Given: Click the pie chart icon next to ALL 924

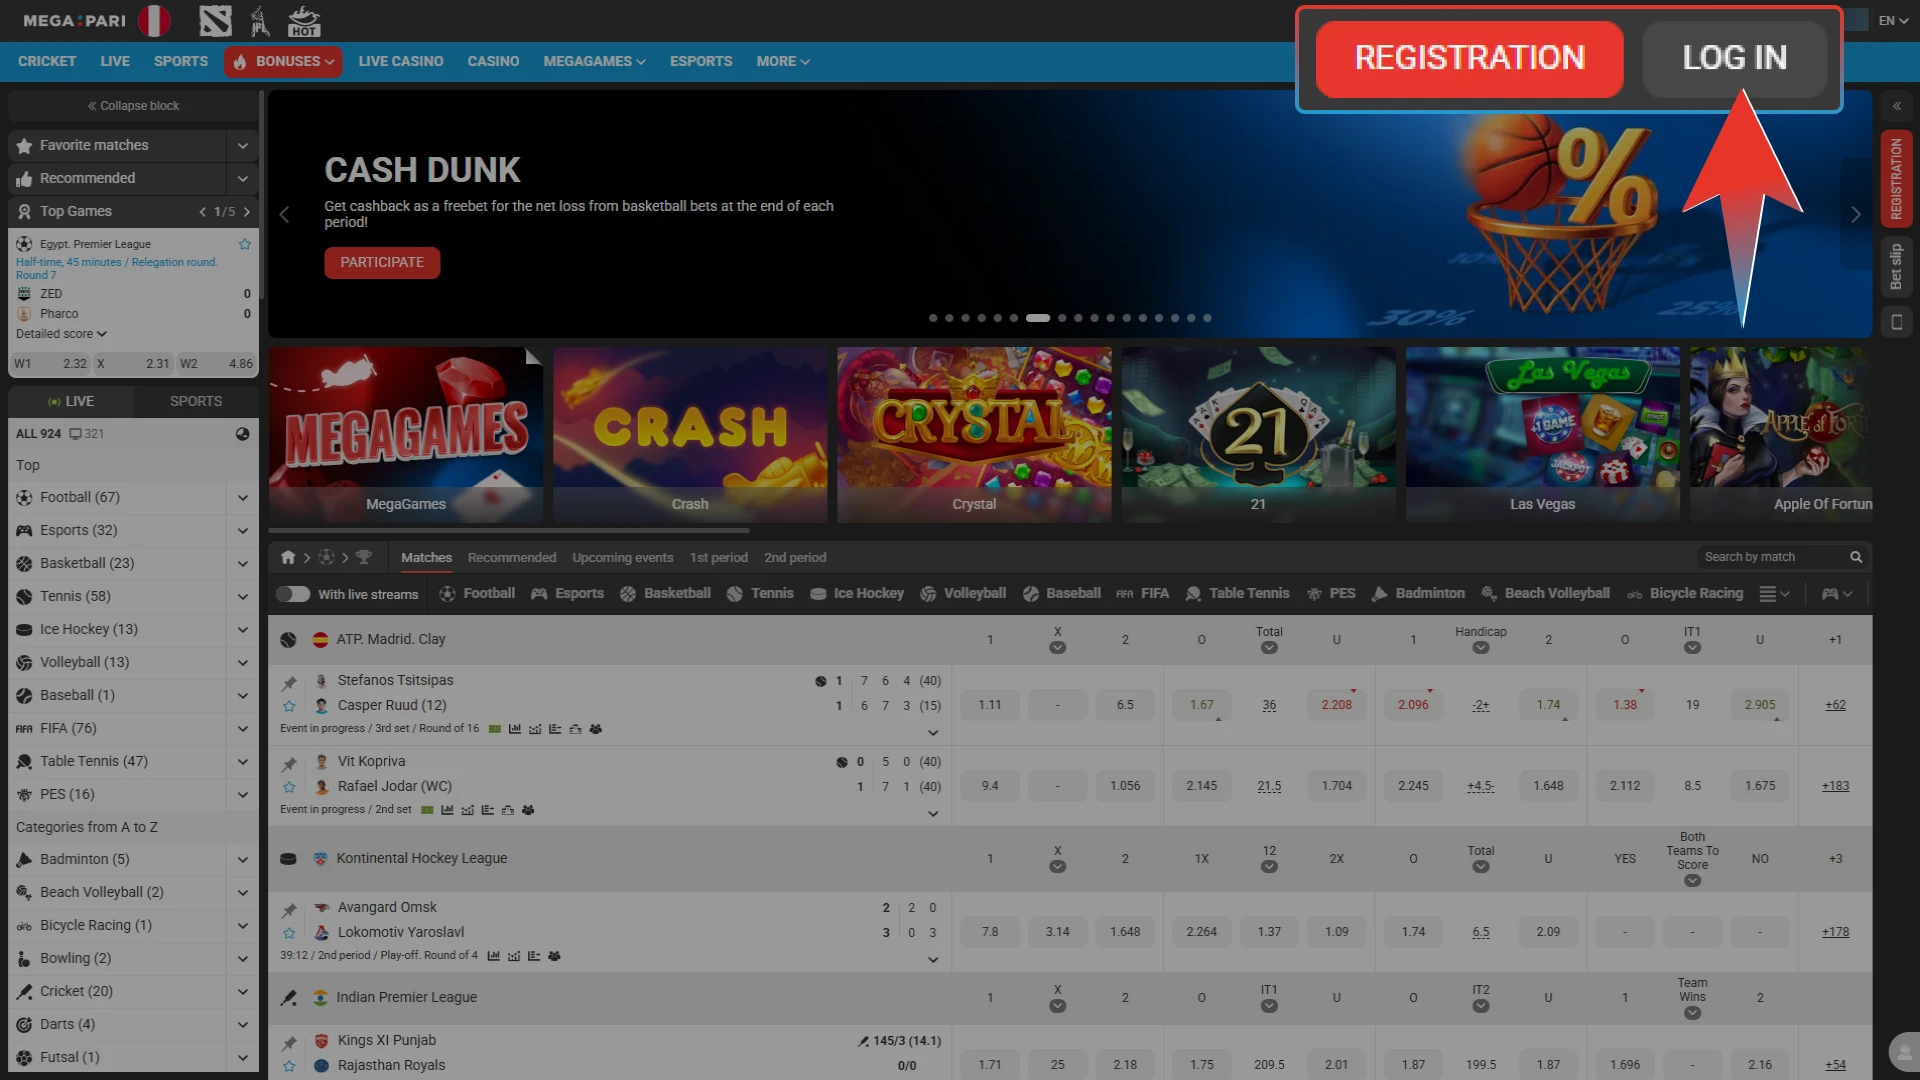Looking at the screenshot, I should pyautogui.click(x=242, y=434).
